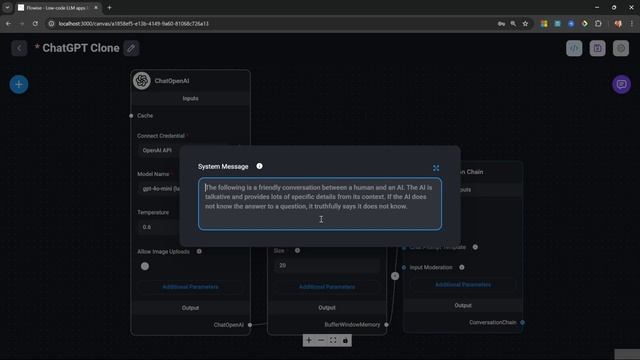
Task: Click the Input Moderation label
Action: [x=431, y=267]
